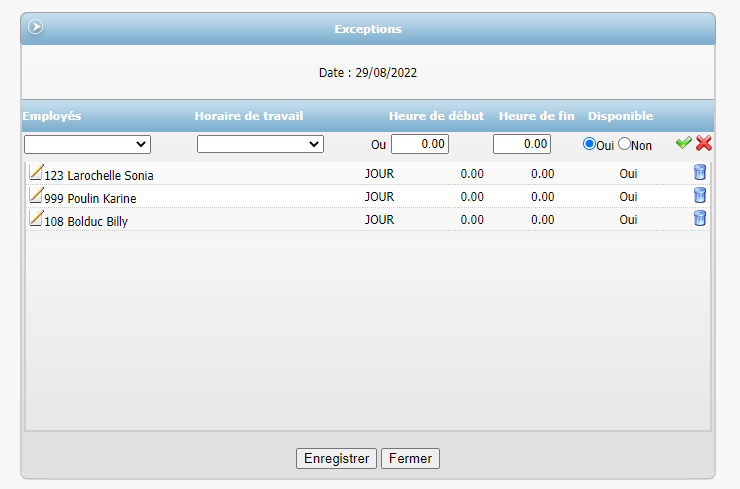Click the Heure de début input field

[x=420, y=144]
